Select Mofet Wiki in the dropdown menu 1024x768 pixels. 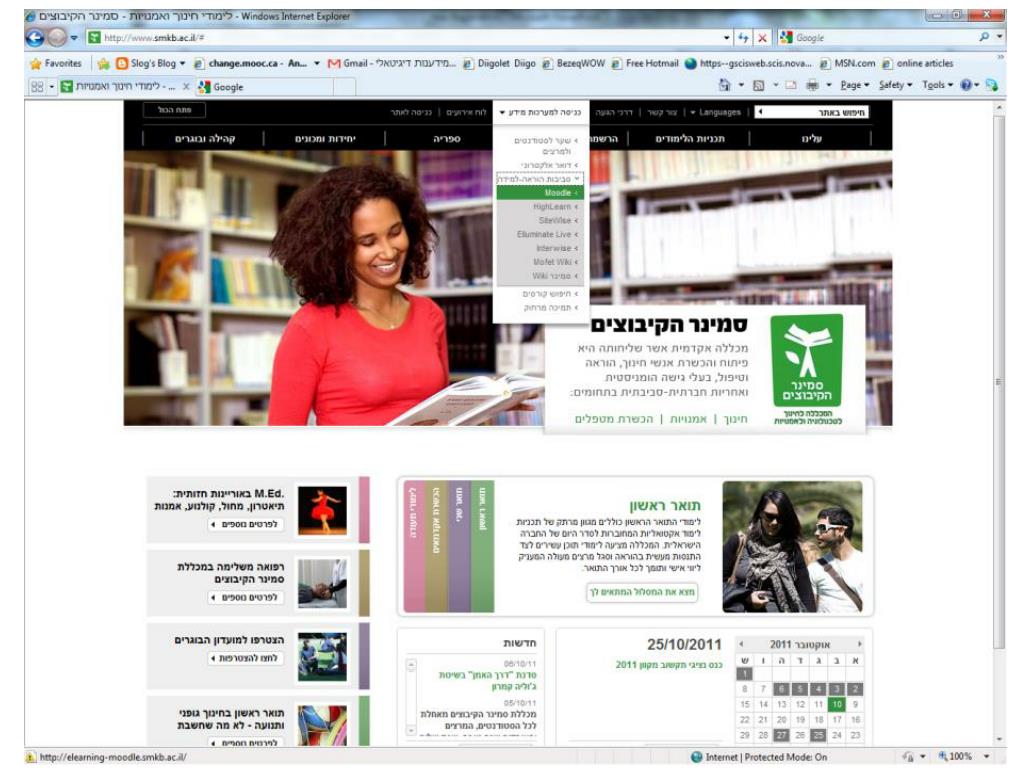click(540, 262)
